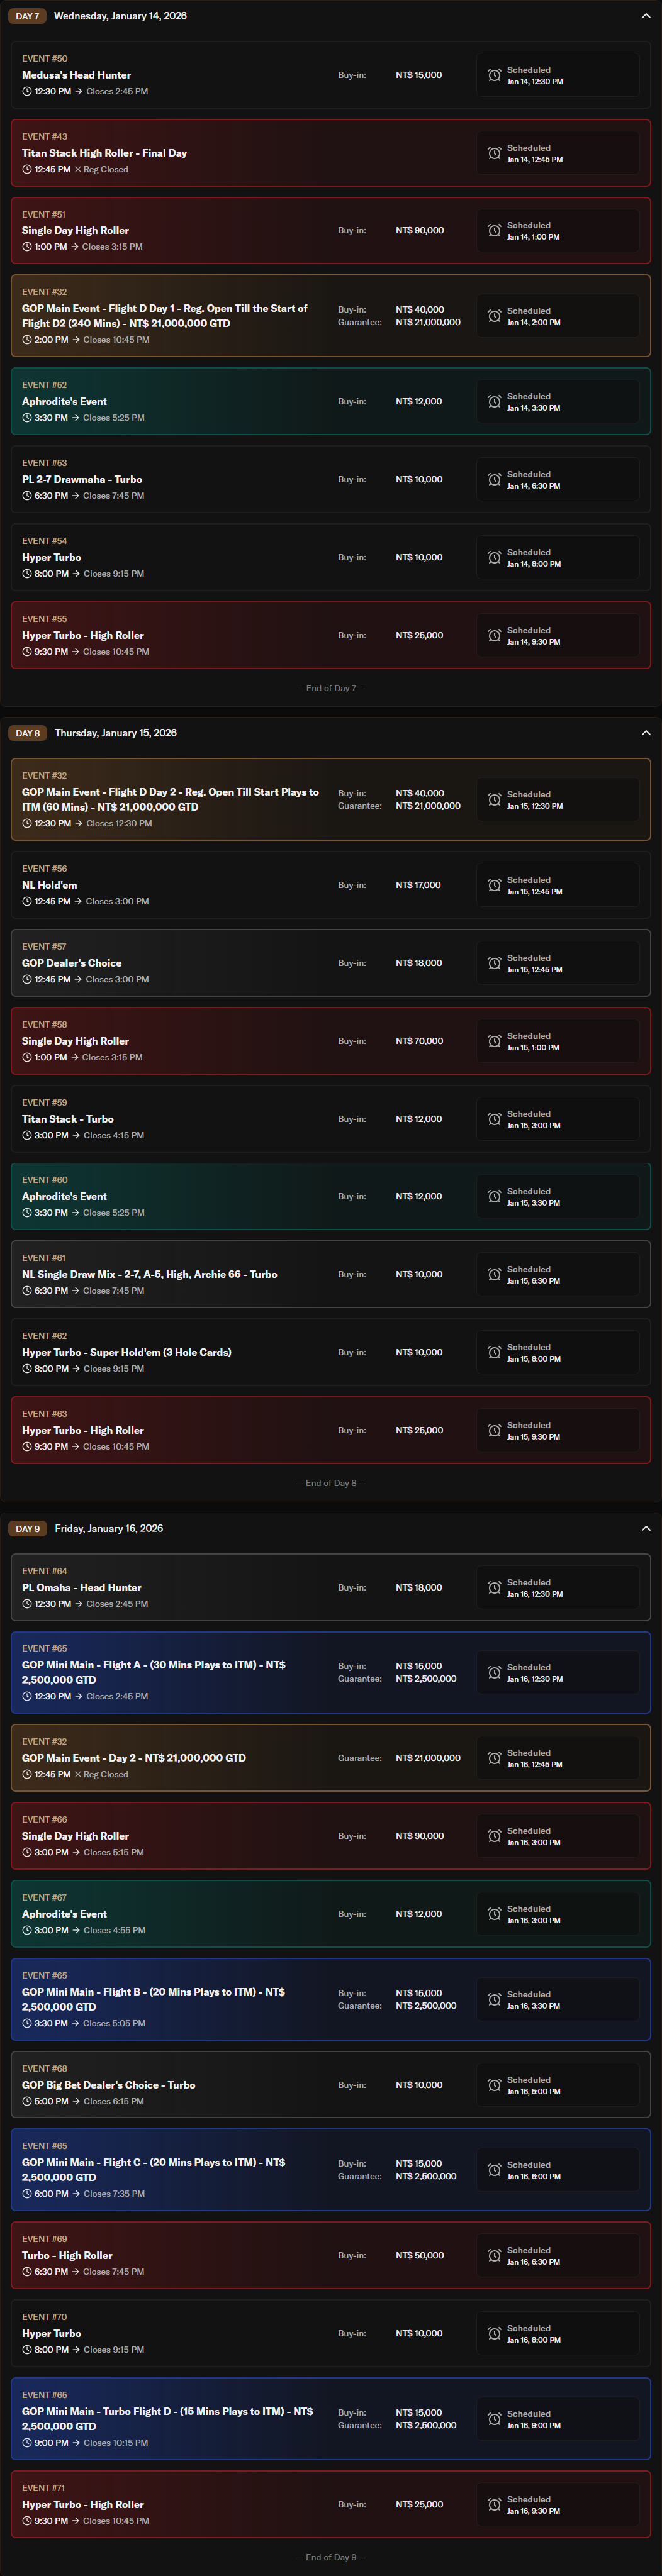Collapse the Day 7 schedule section
Viewport: 662px width, 2576px height.
pyautogui.click(x=645, y=16)
